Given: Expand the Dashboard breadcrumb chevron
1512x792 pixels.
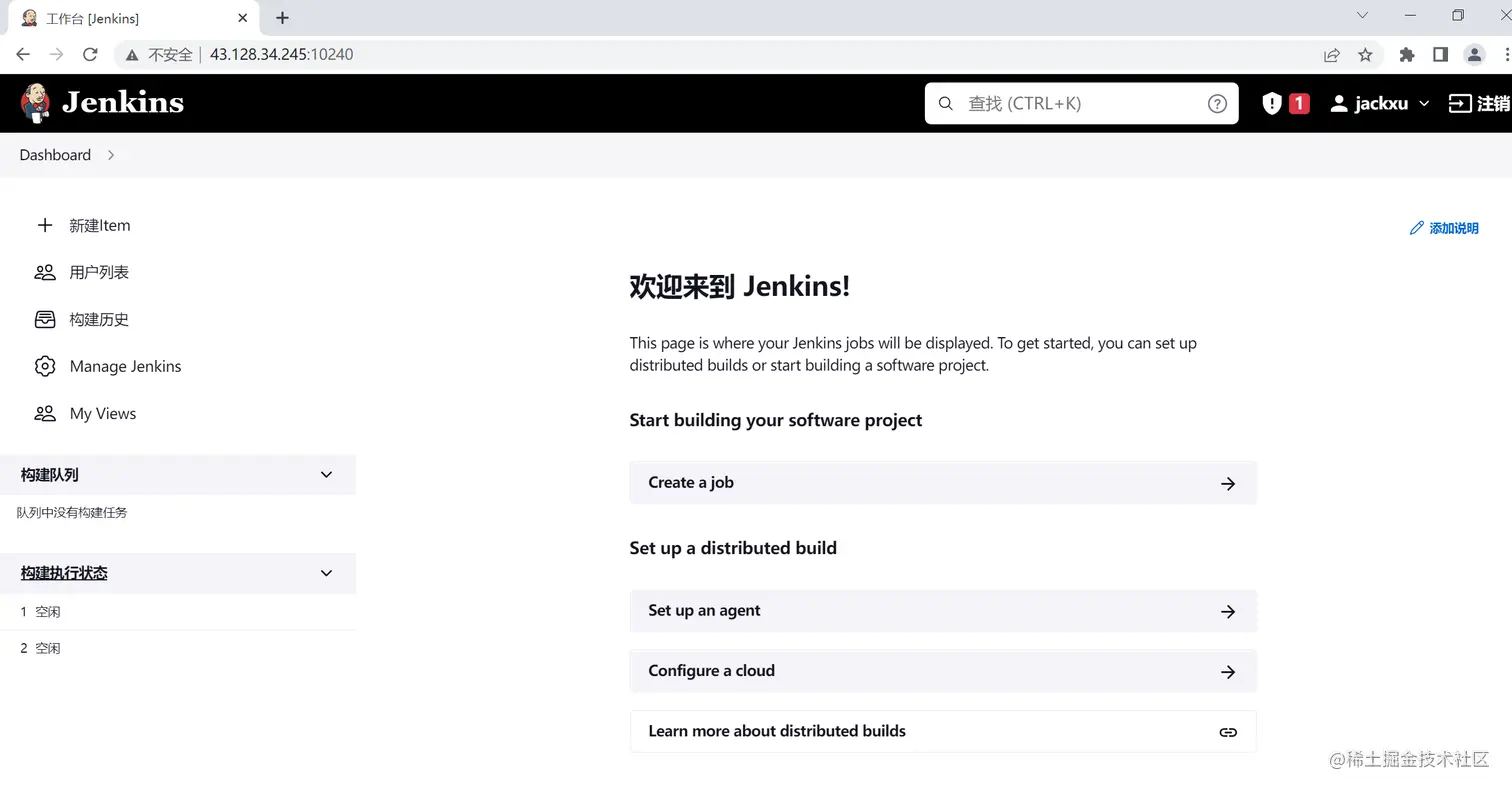Looking at the screenshot, I should (x=111, y=155).
